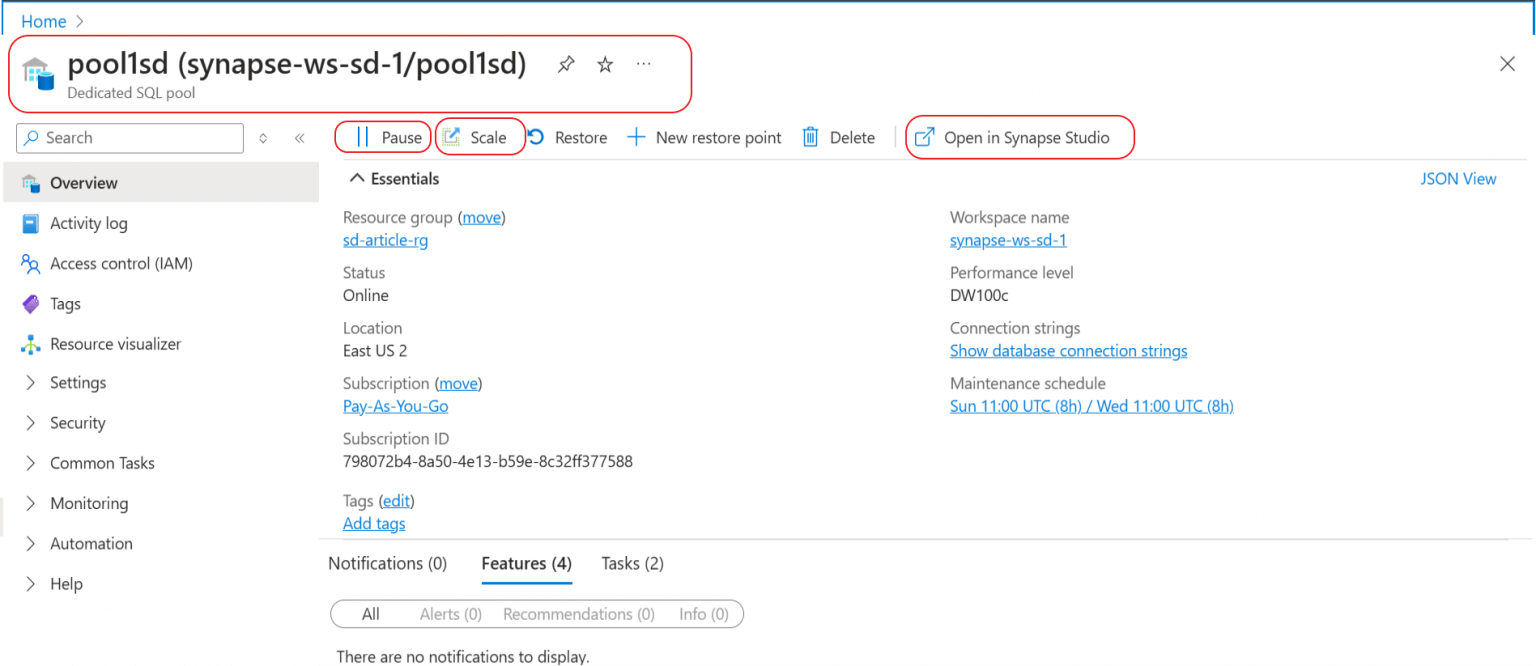The height and width of the screenshot is (666, 1536).
Task: Open Pay-As-You-Go subscription link
Action: pos(395,406)
